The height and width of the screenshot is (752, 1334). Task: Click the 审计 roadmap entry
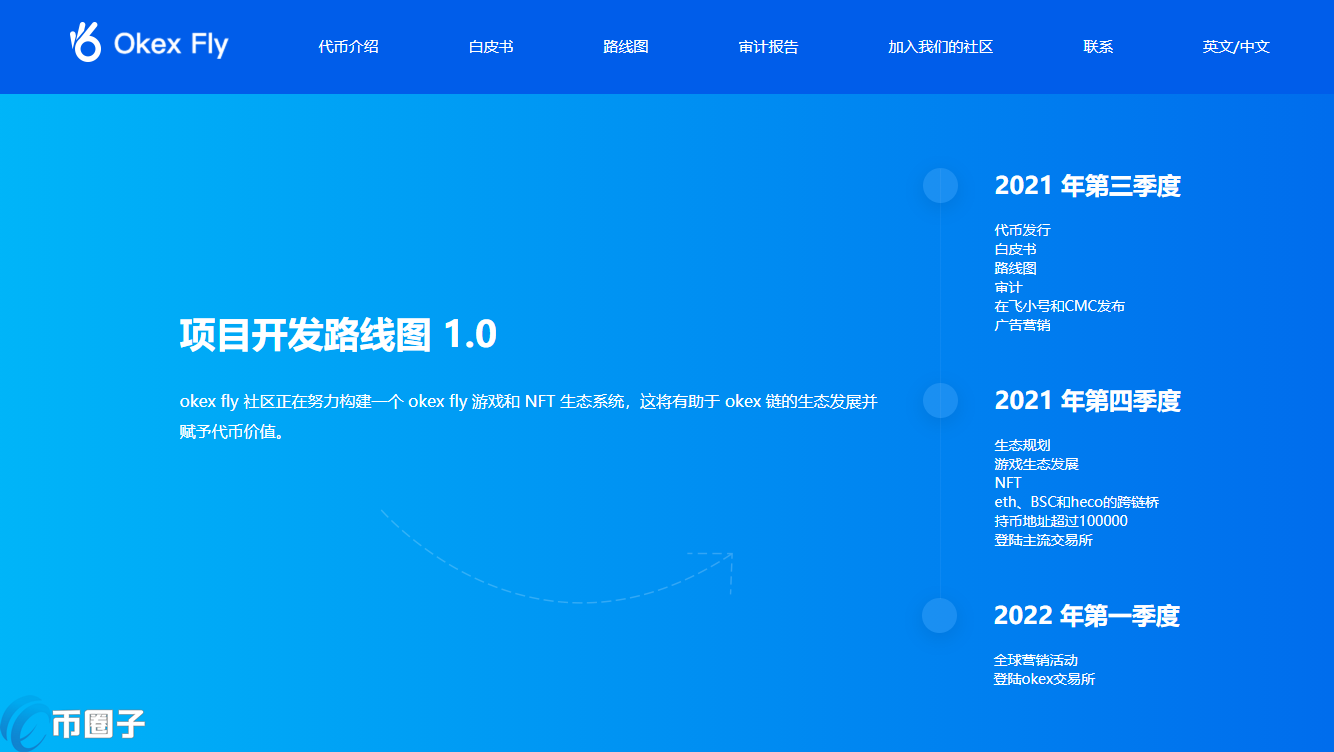click(x=1008, y=287)
